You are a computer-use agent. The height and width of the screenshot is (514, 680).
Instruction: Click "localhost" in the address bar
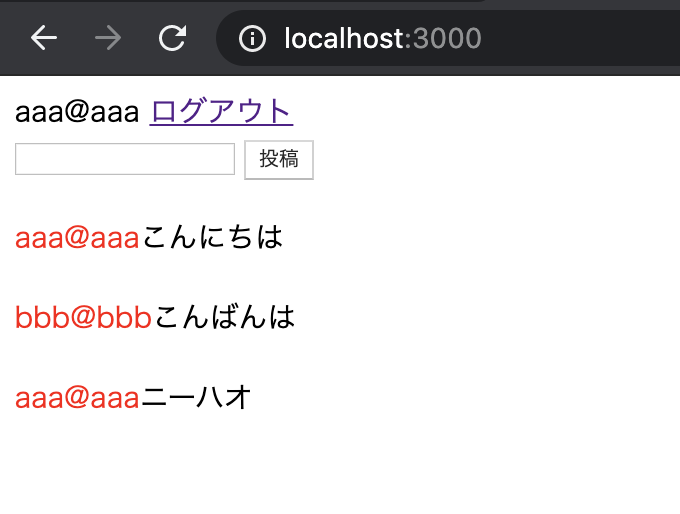pyautogui.click(x=344, y=39)
